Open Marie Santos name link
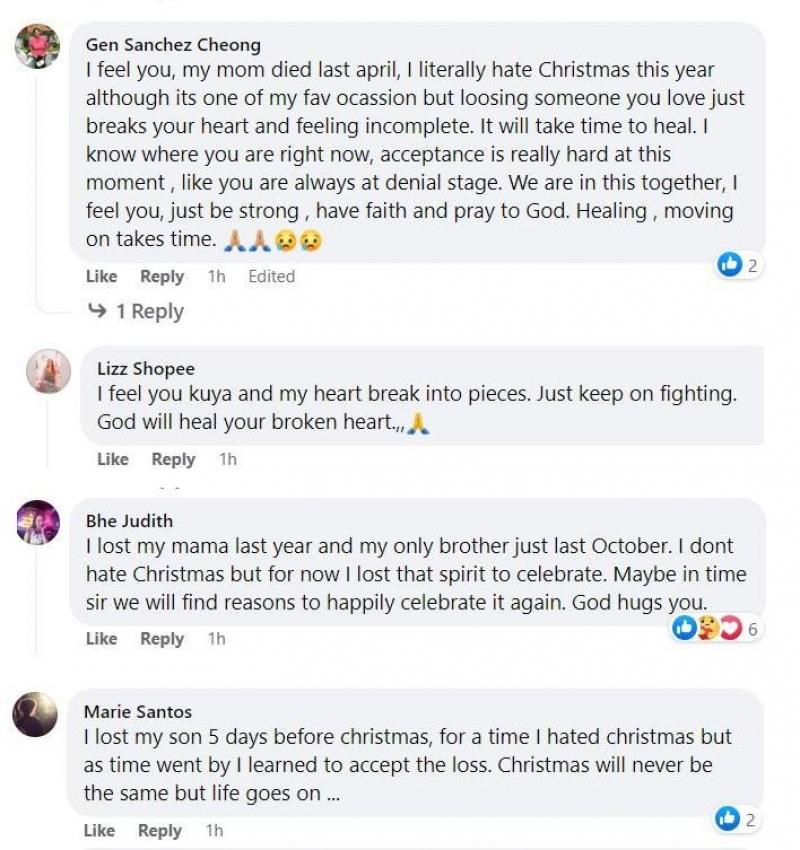The image size is (800, 850). [x=137, y=712]
